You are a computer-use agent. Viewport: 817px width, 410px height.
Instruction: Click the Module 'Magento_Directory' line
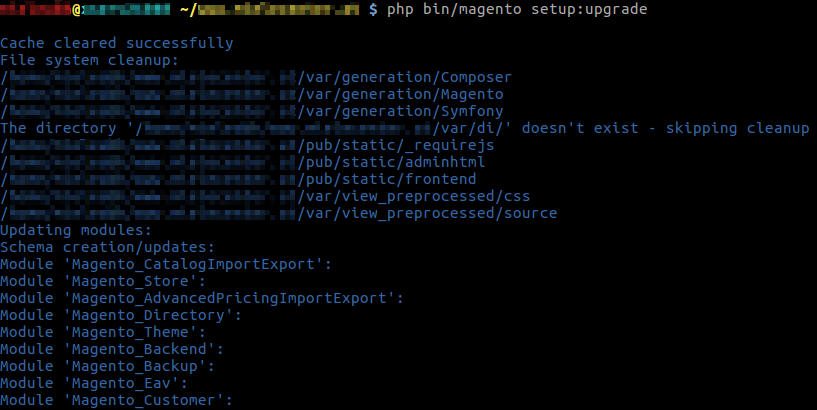[x=121, y=315]
